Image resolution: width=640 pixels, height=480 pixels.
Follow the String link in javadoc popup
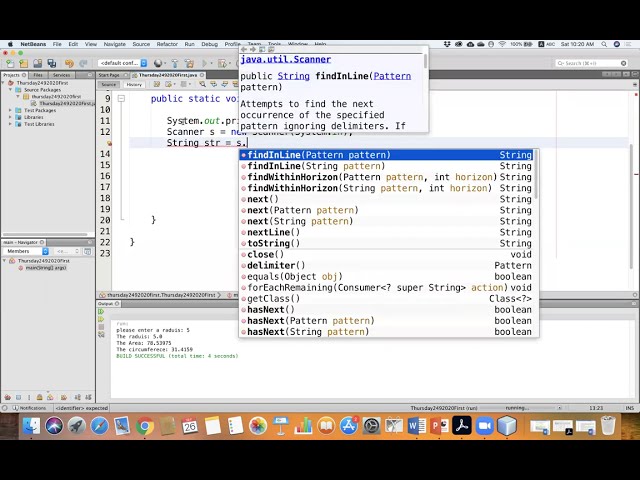293,76
